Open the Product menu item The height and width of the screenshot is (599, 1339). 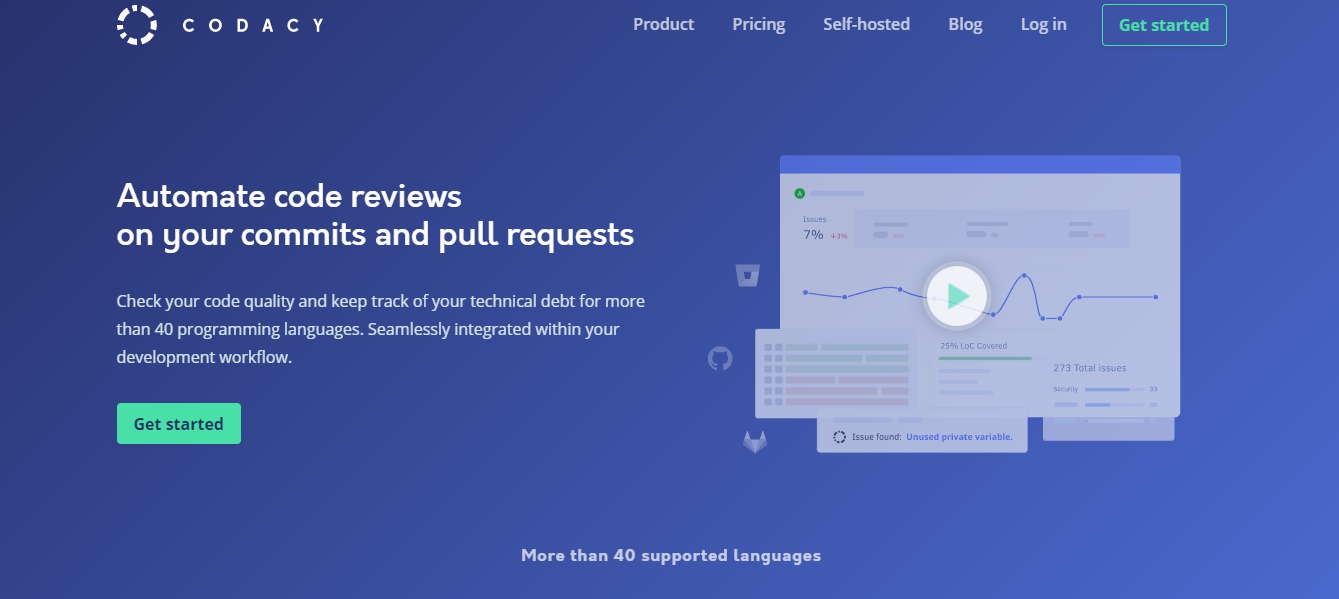point(663,24)
